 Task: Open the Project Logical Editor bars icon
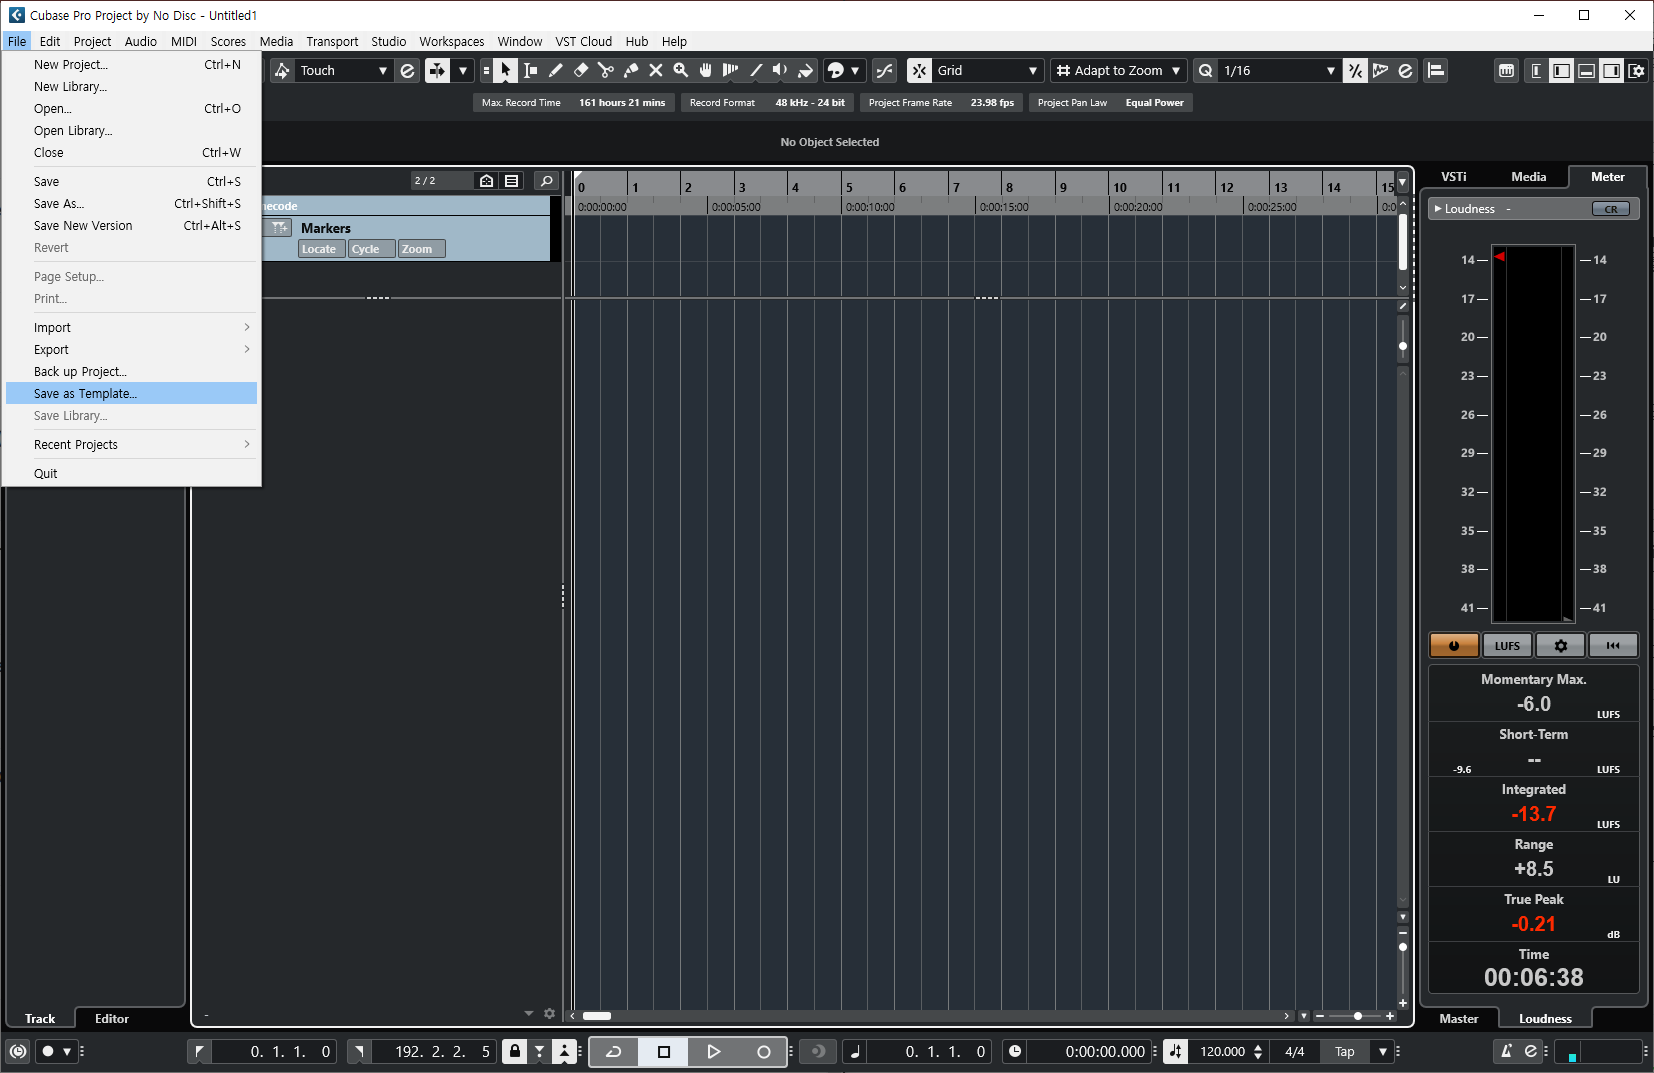click(1435, 70)
